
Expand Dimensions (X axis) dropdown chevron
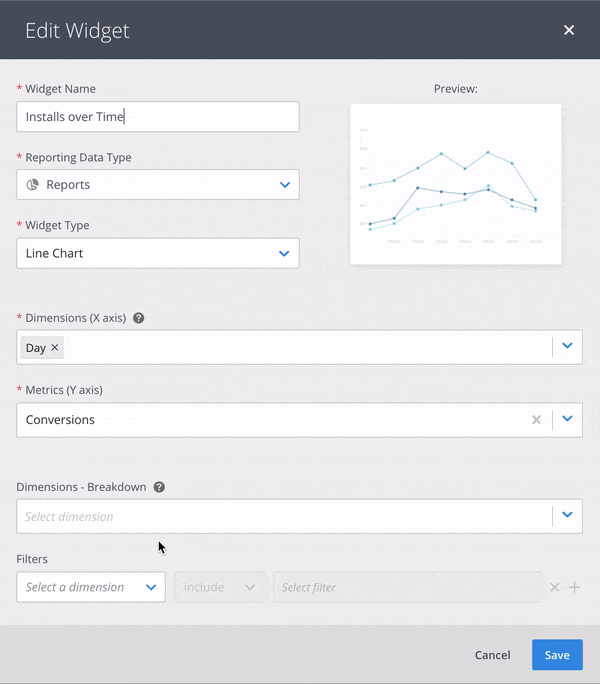pos(567,345)
